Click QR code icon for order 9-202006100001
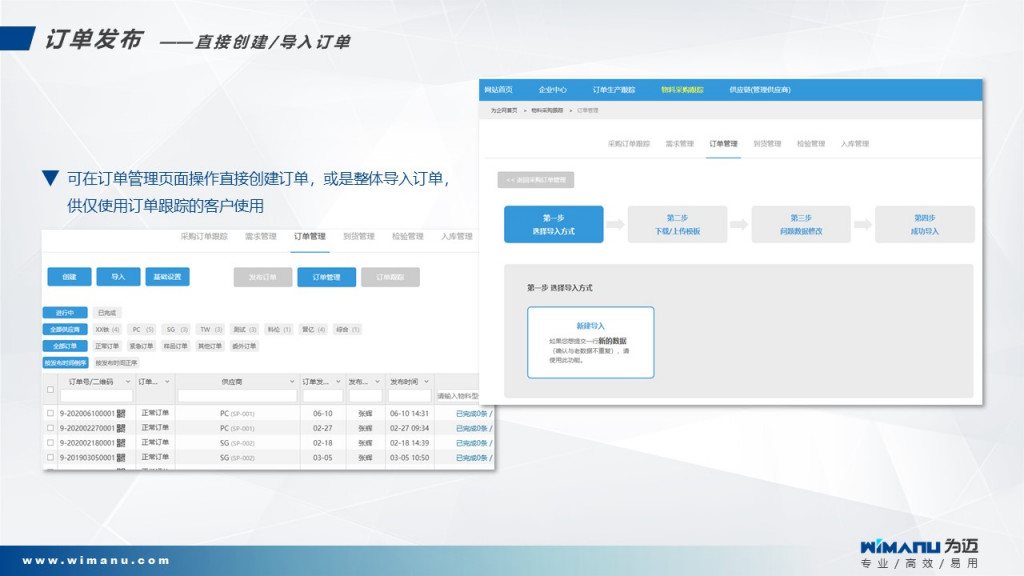Image resolution: width=1024 pixels, height=576 pixels. click(x=121, y=413)
